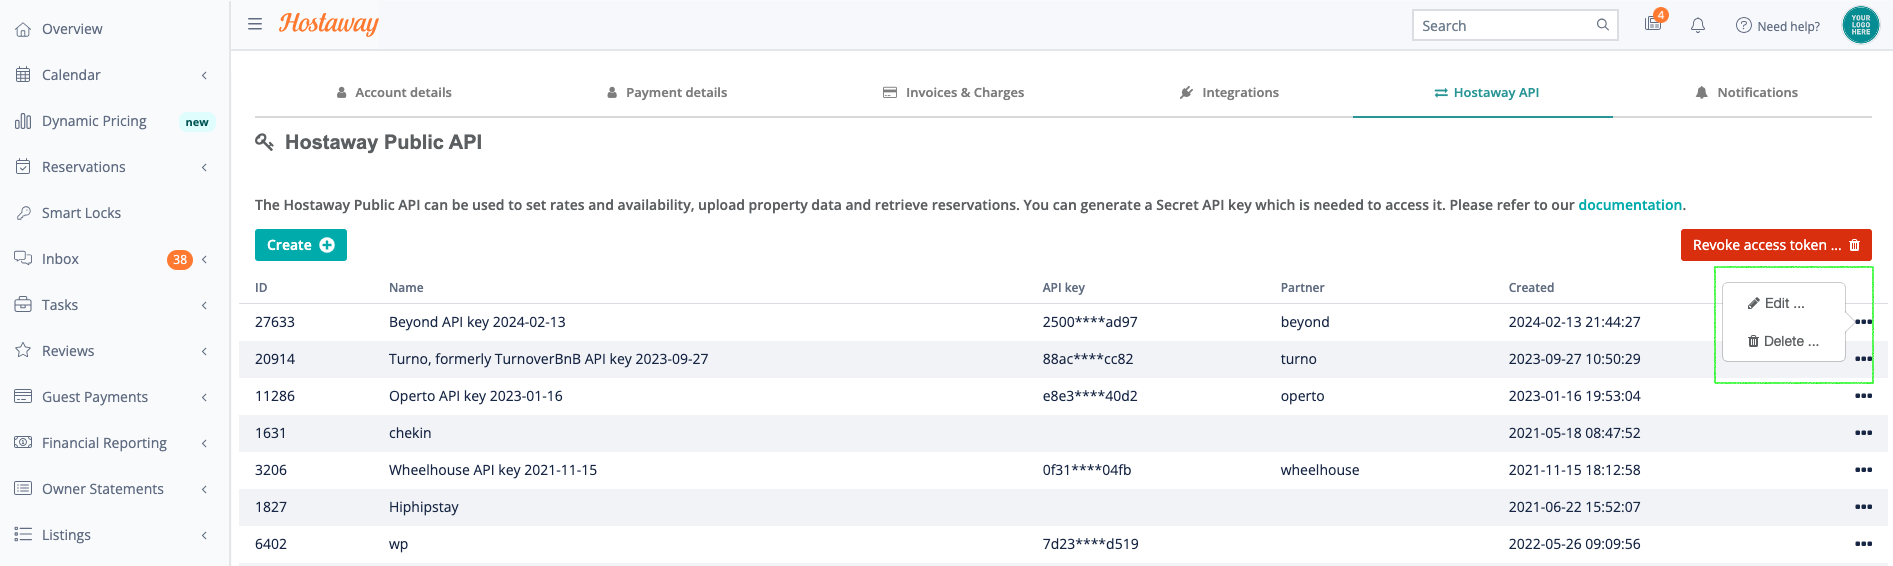Switch to the Payment details tab
Image resolution: width=1893 pixels, height=566 pixels.
667,93
